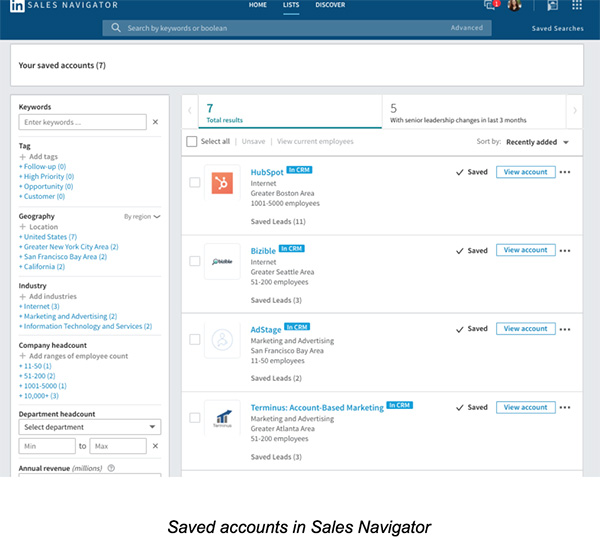Viewport: 600px width, 540px height.
Task: Click View account button for Terminus
Action: click(x=525, y=407)
